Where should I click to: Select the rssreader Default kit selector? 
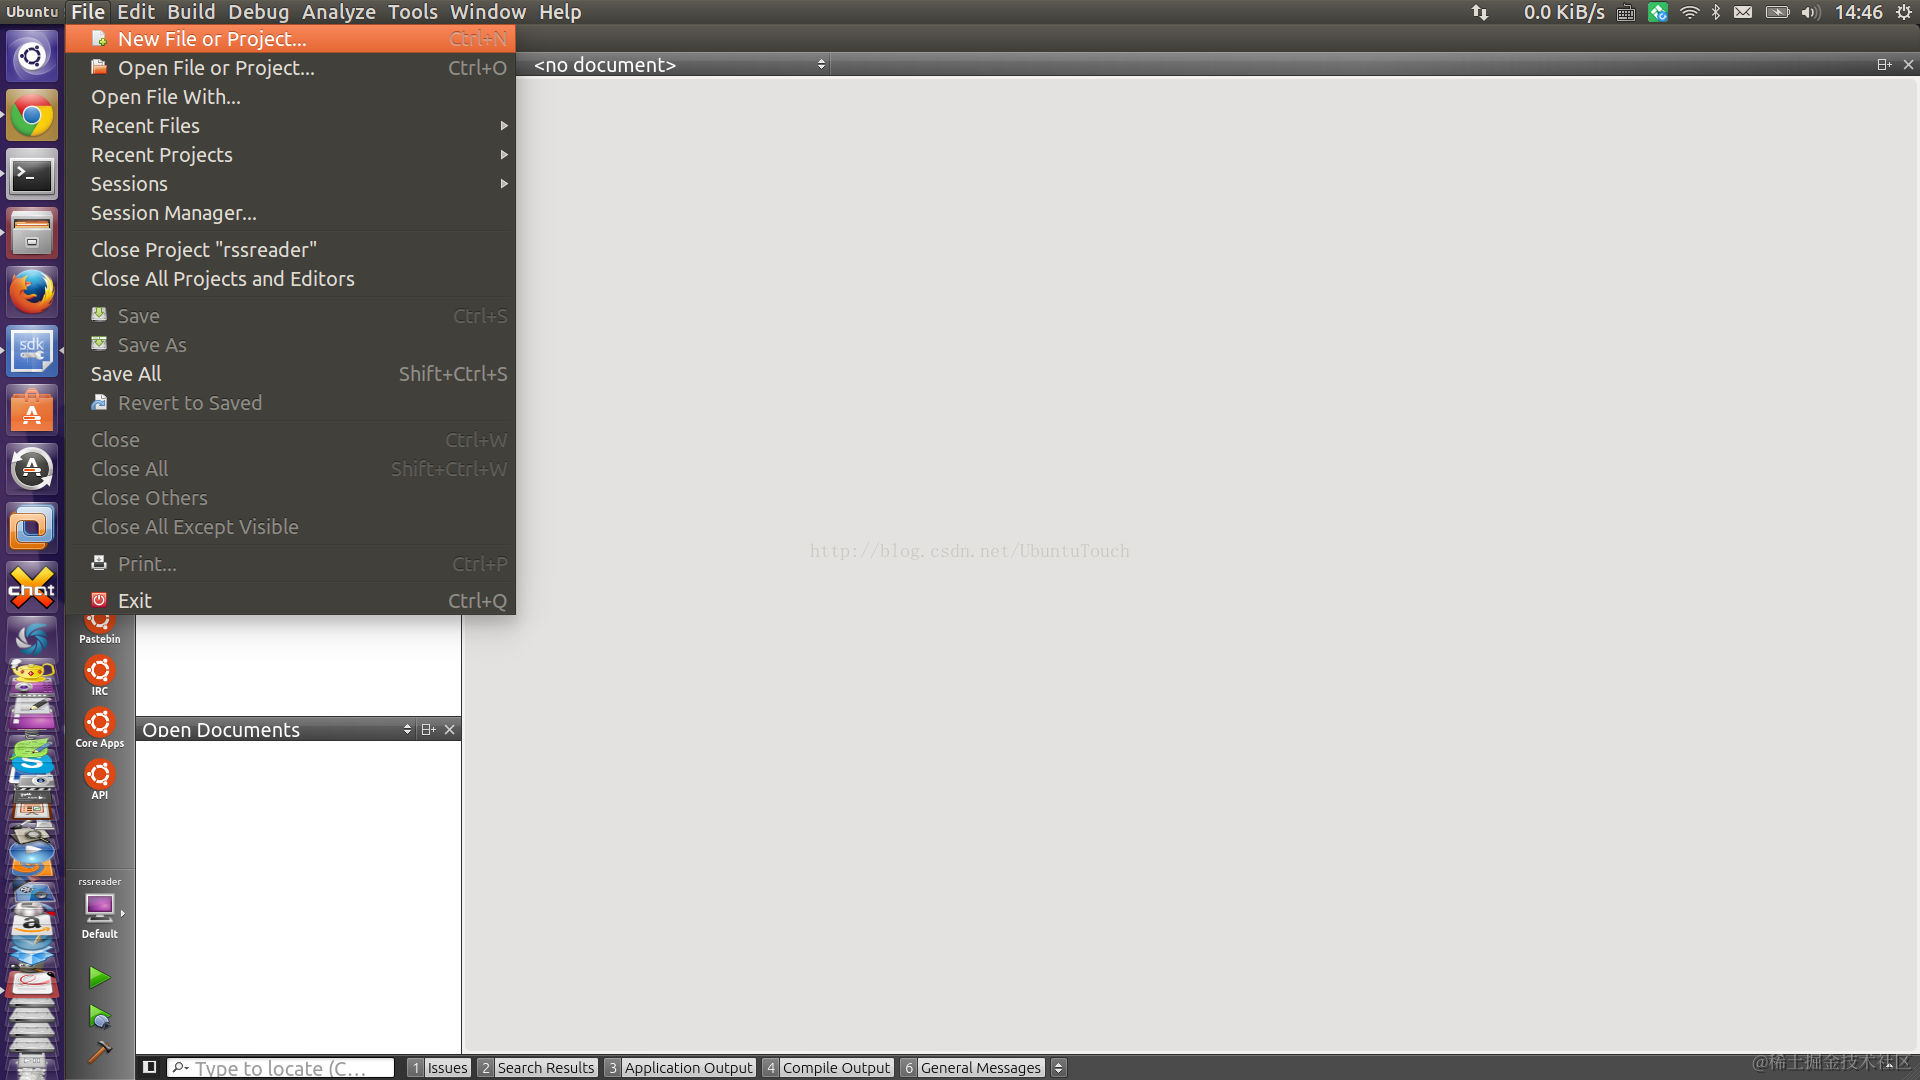coord(99,909)
